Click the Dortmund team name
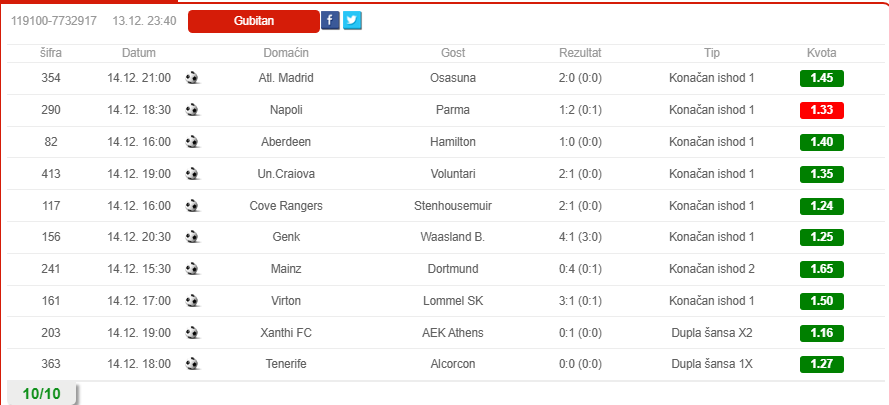 click(x=453, y=269)
